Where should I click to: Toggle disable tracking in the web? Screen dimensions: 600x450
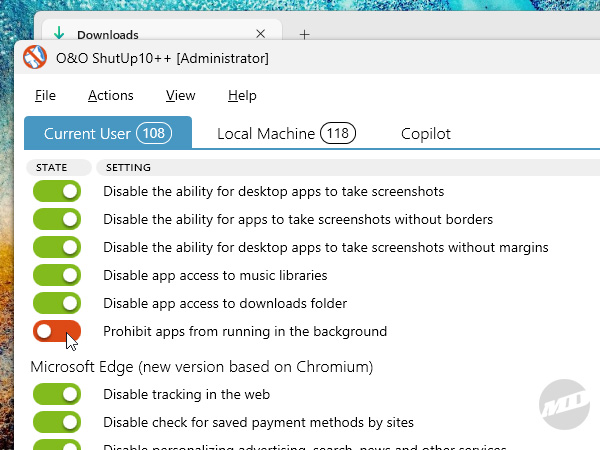point(57,395)
